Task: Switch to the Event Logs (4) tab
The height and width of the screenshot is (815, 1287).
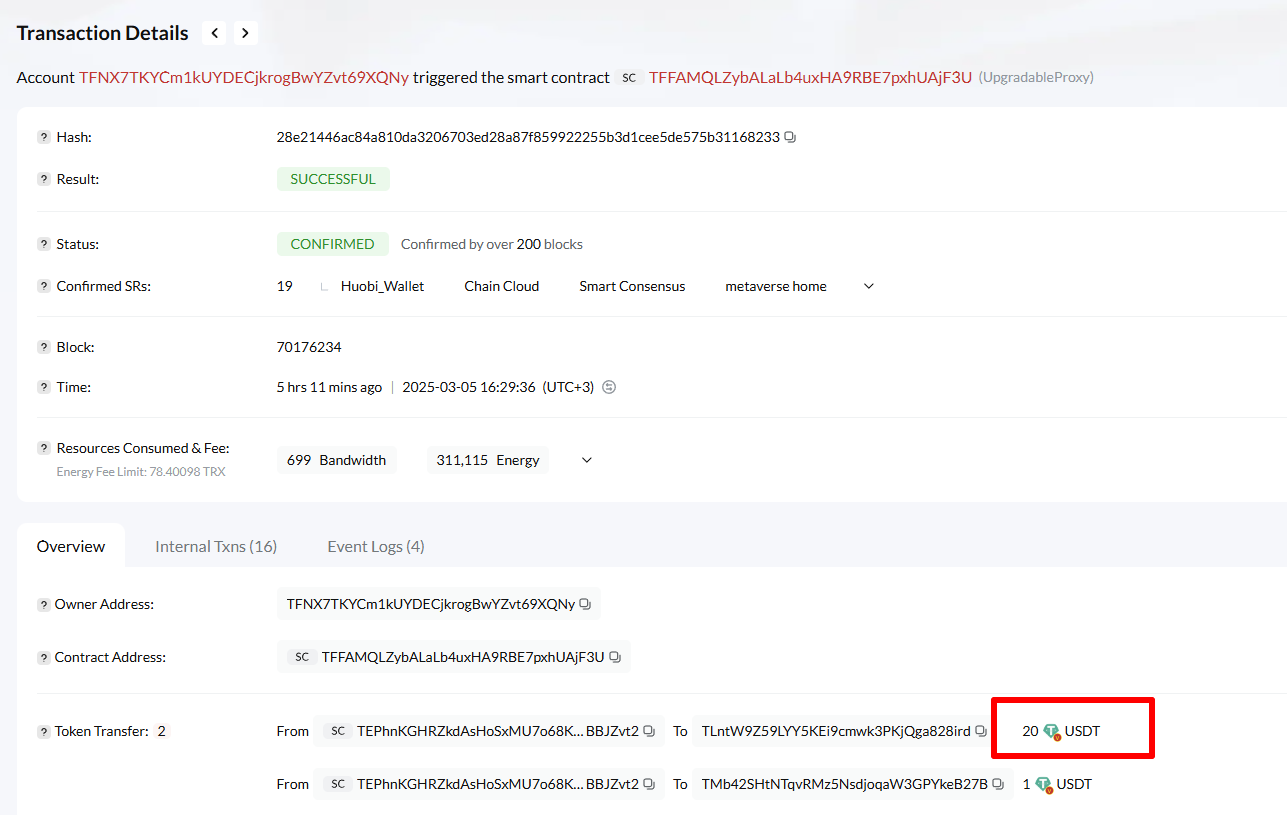Action: (x=376, y=546)
